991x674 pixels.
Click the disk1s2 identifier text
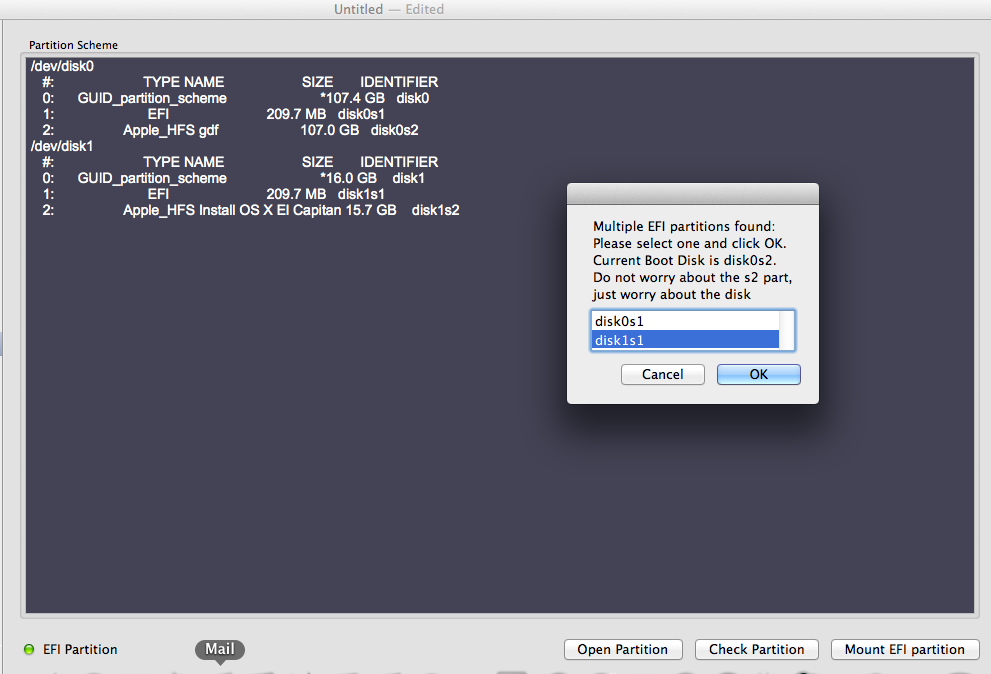pos(435,210)
